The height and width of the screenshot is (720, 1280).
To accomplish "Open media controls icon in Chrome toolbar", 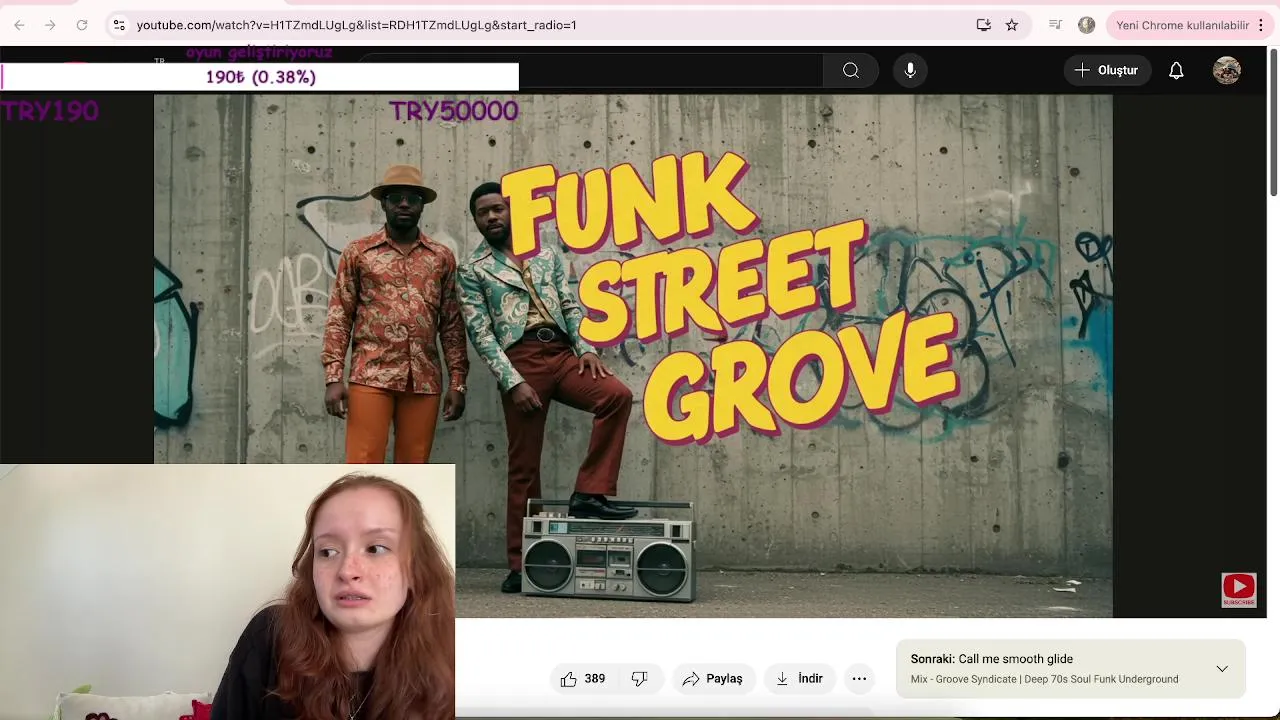I will (x=1055, y=25).
